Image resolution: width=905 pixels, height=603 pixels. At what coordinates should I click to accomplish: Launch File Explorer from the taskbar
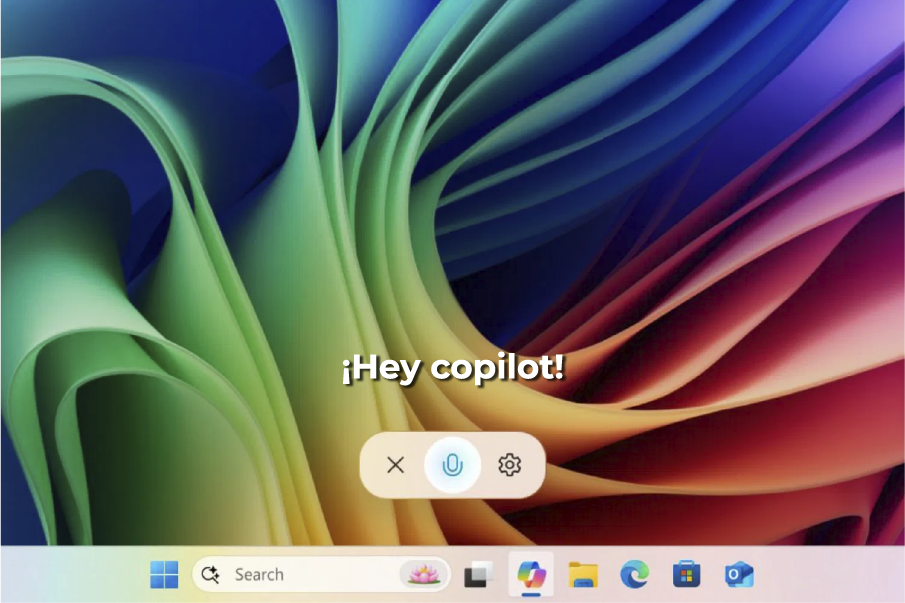pyautogui.click(x=583, y=575)
